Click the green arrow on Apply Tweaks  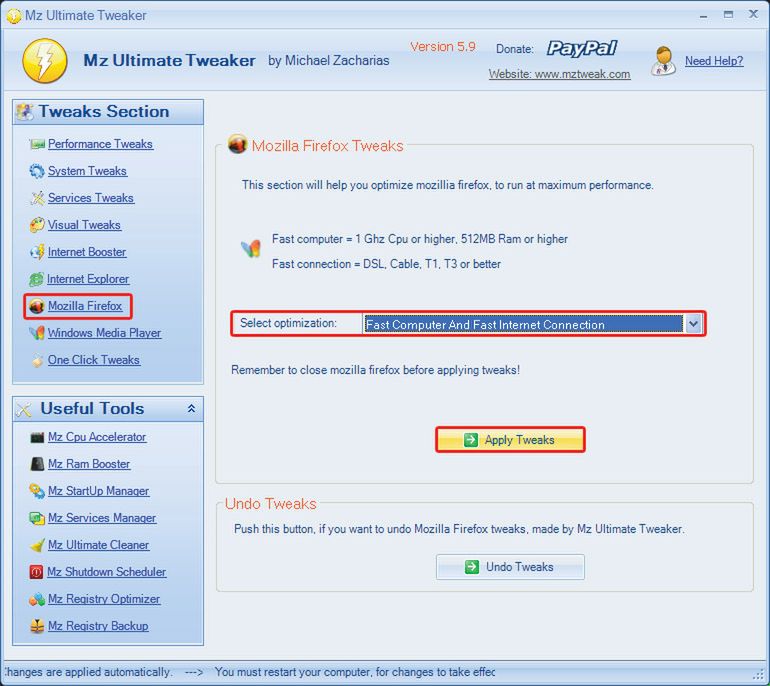coord(470,439)
